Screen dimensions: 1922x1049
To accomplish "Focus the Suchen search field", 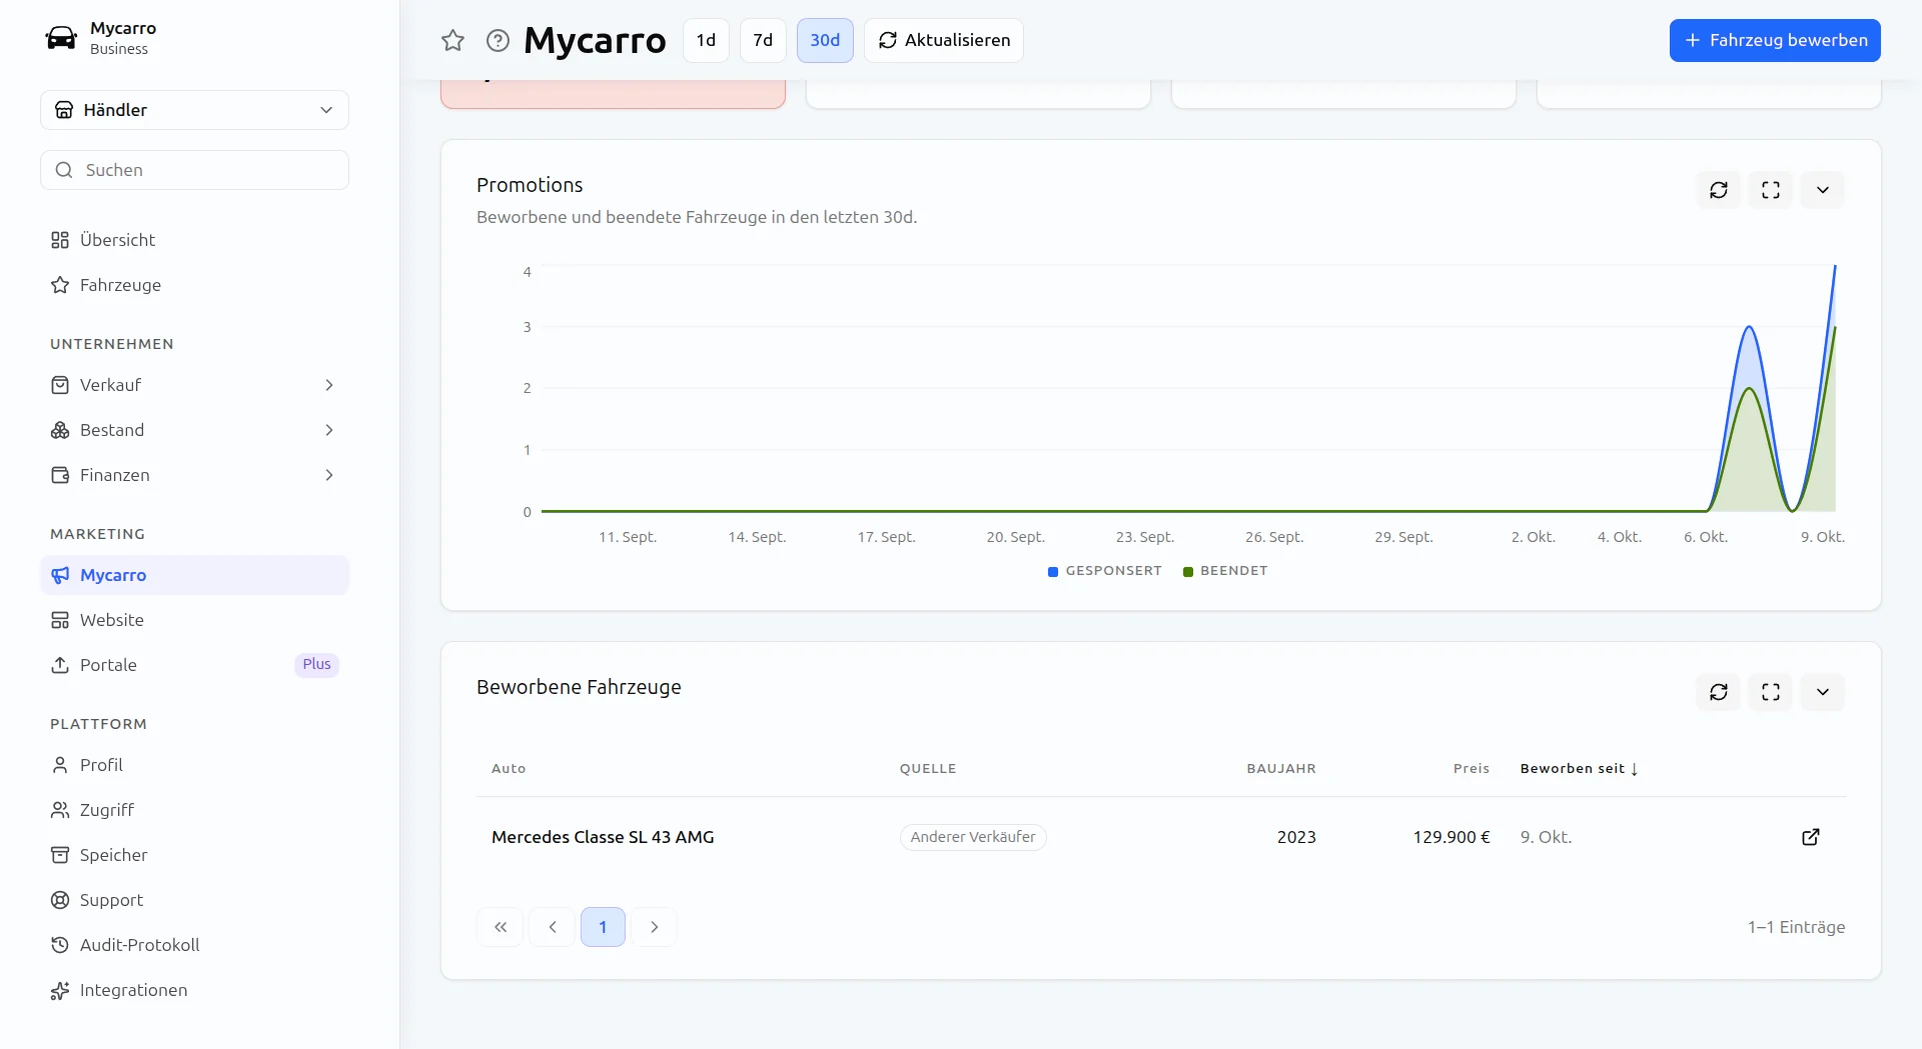I will coord(194,170).
